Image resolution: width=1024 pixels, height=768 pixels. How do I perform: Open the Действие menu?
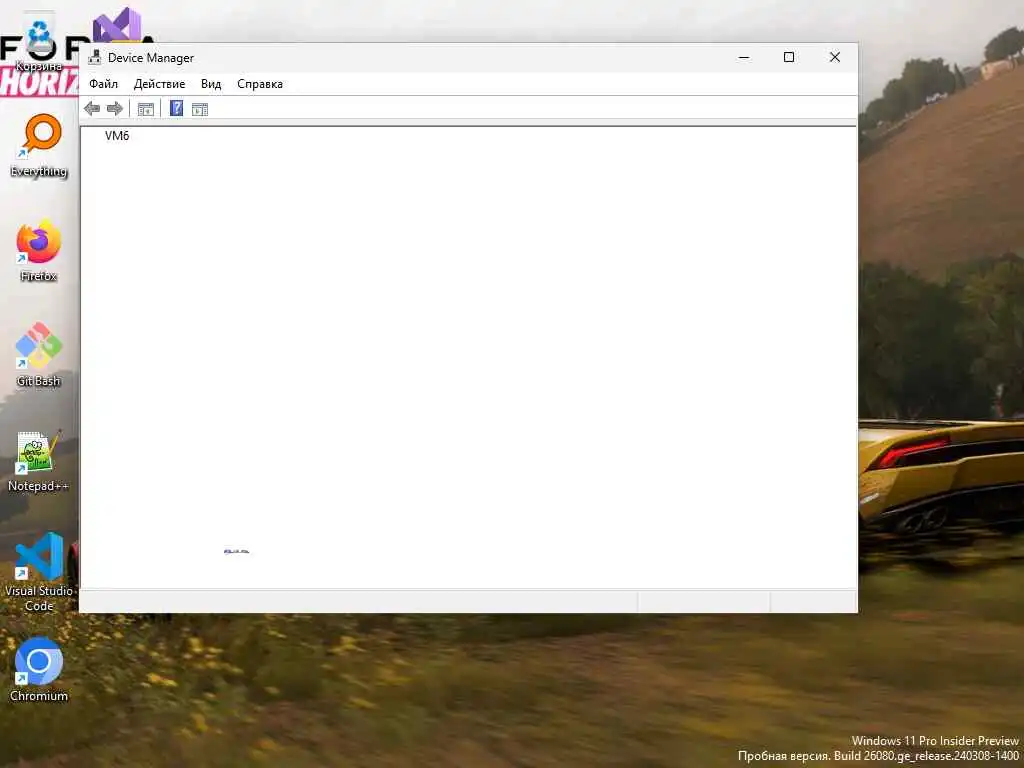coord(159,84)
